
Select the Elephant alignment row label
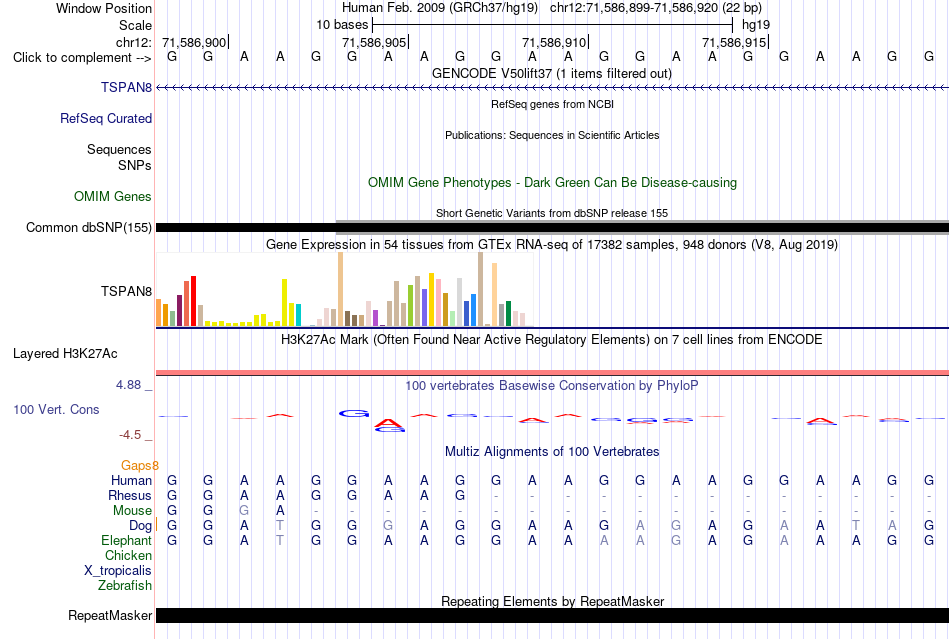pyautogui.click(x=126, y=540)
